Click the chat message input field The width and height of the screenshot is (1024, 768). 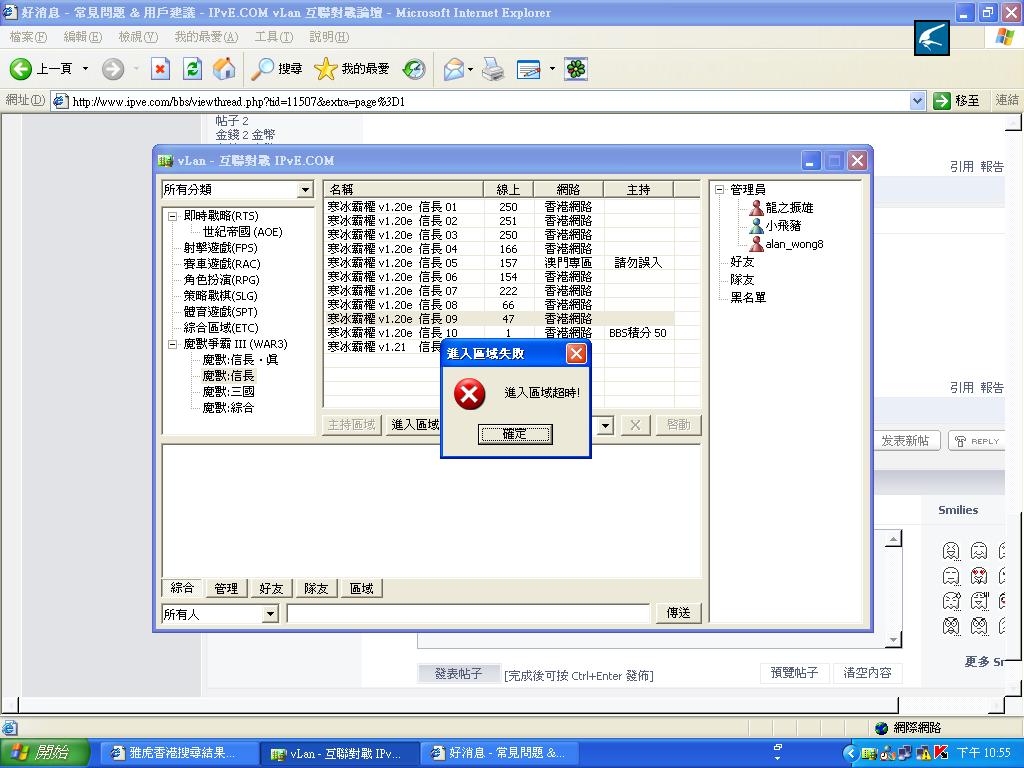coord(468,613)
